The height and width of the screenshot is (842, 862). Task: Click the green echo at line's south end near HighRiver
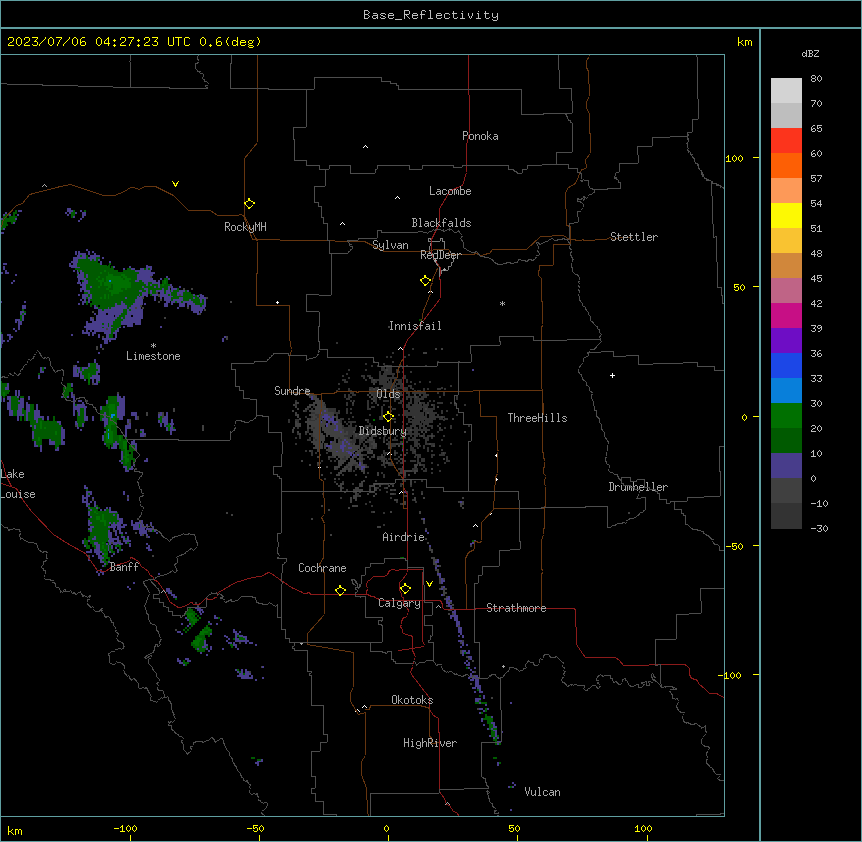[492, 725]
